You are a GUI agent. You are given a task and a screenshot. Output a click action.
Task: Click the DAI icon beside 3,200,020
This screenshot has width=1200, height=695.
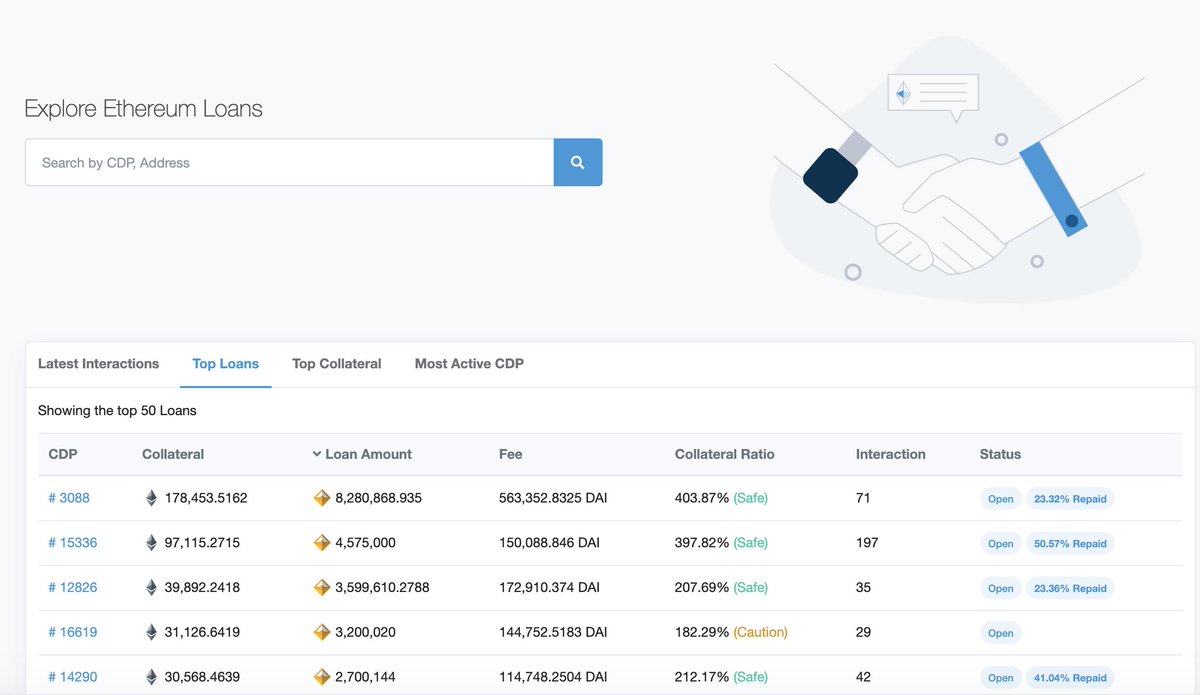tap(322, 632)
